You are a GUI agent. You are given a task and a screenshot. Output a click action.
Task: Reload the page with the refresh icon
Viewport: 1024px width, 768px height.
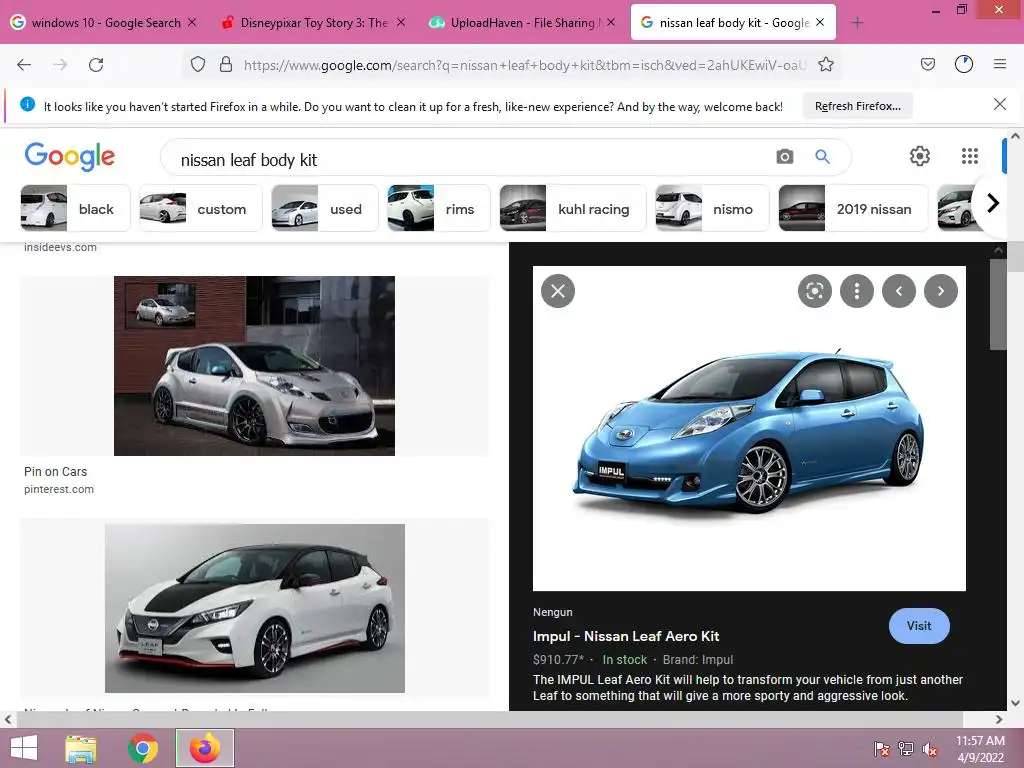point(96,65)
